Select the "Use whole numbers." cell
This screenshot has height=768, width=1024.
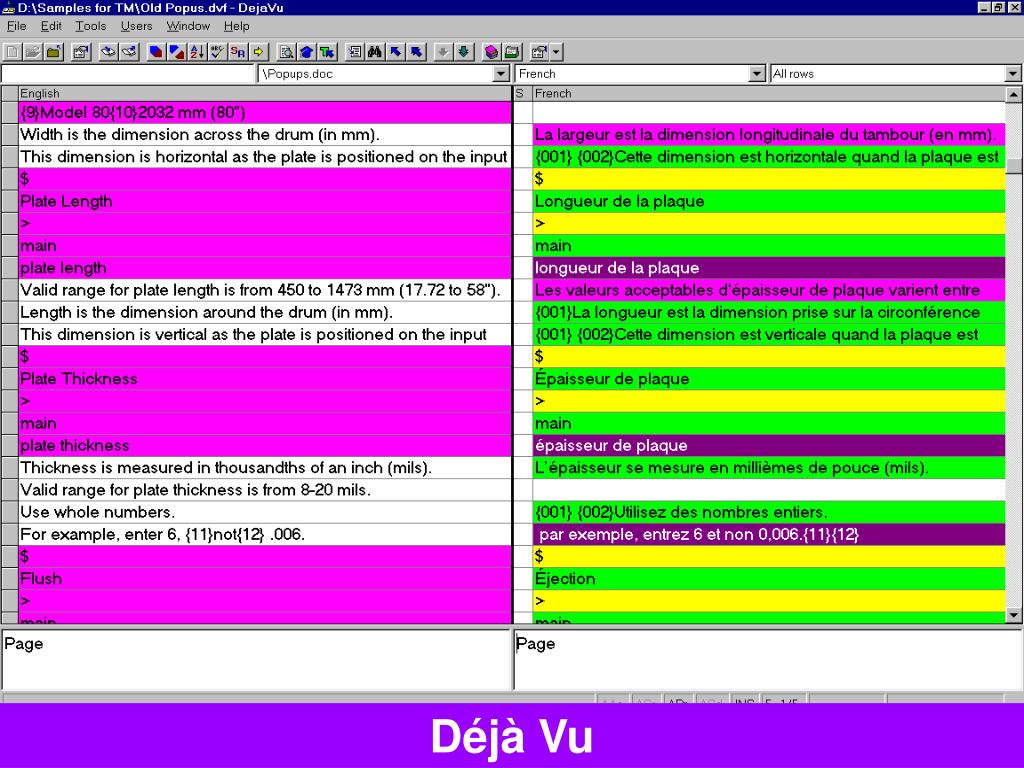click(264, 512)
